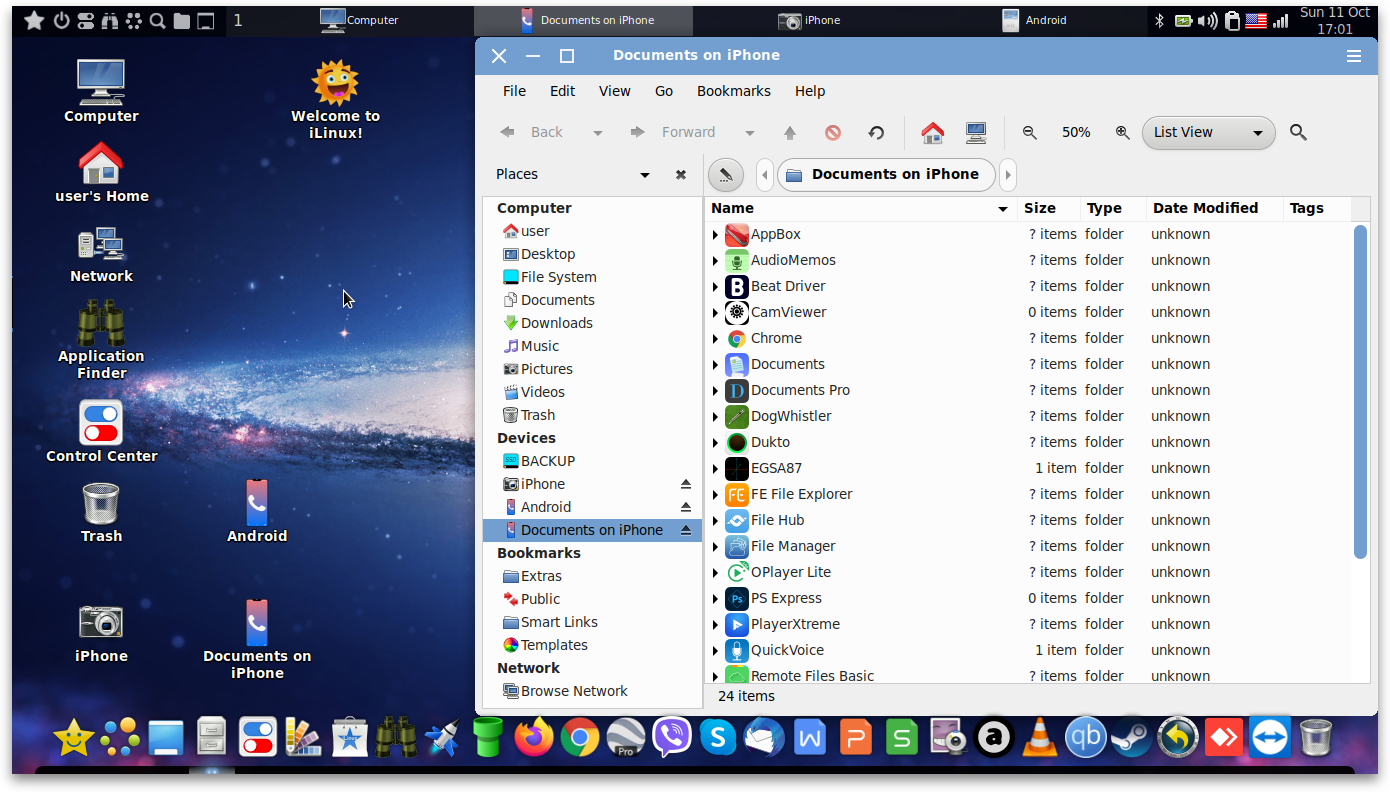Select the Beat Driver folder icon

click(737, 286)
